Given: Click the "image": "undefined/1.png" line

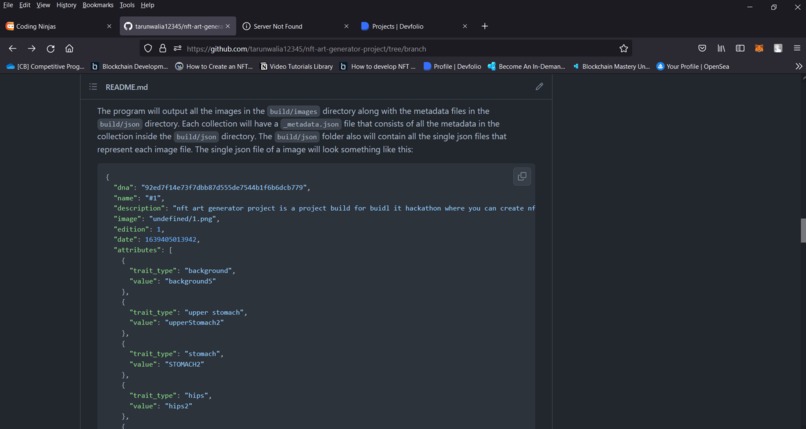Looking at the screenshot, I should pyautogui.click(x=167, y=219).
